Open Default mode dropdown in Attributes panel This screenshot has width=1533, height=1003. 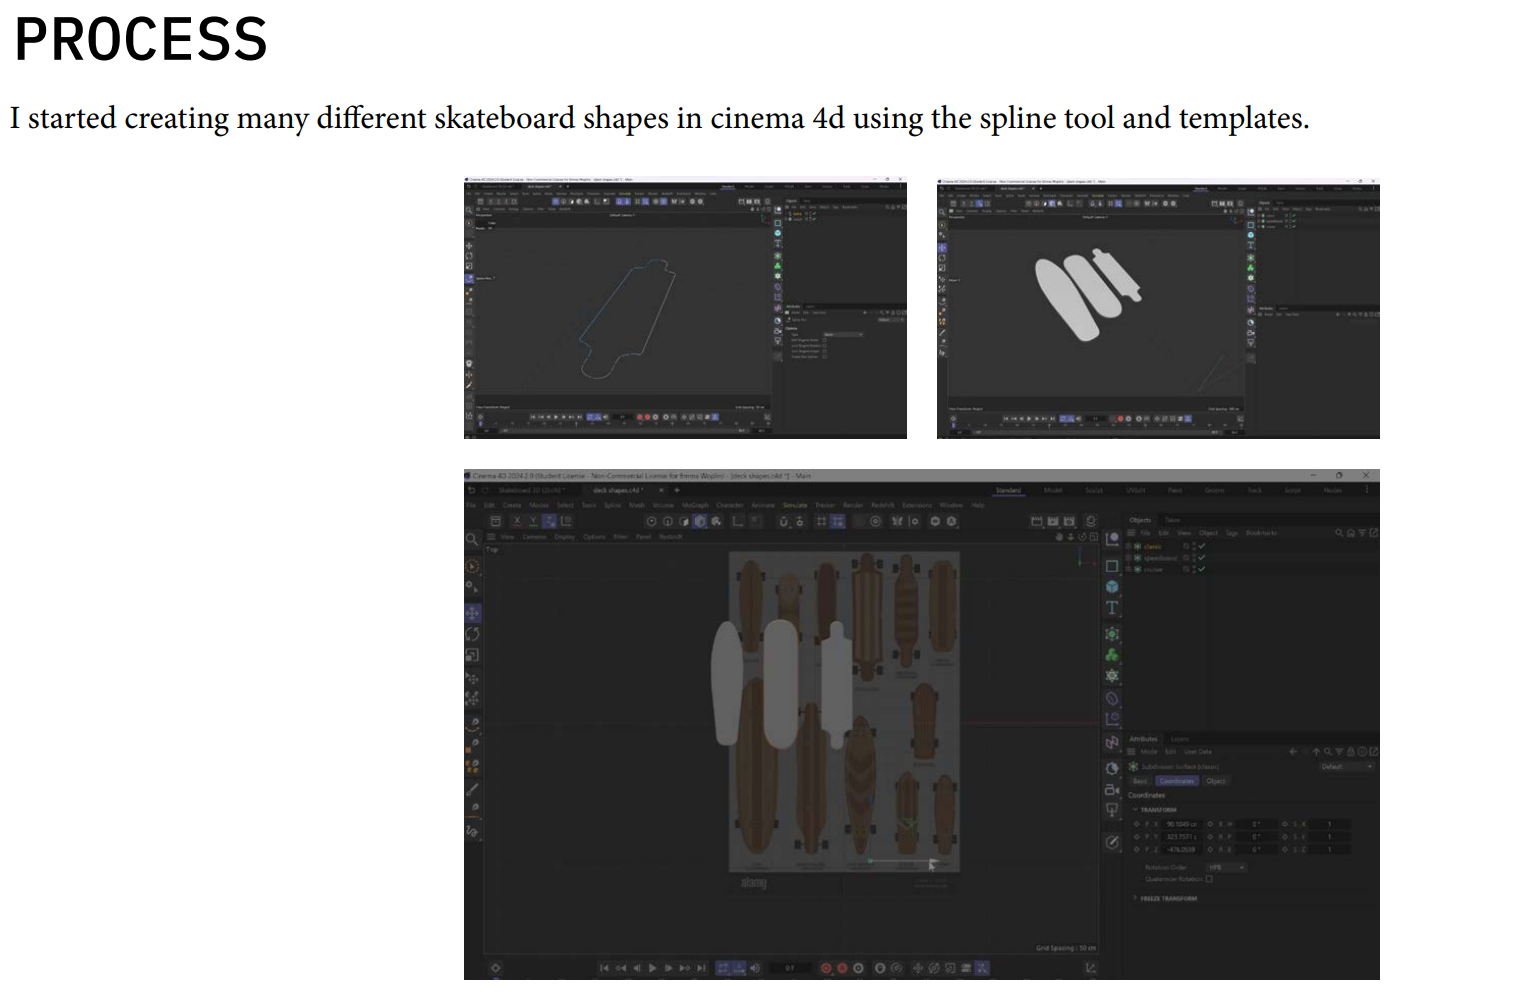pos(1346,767)
